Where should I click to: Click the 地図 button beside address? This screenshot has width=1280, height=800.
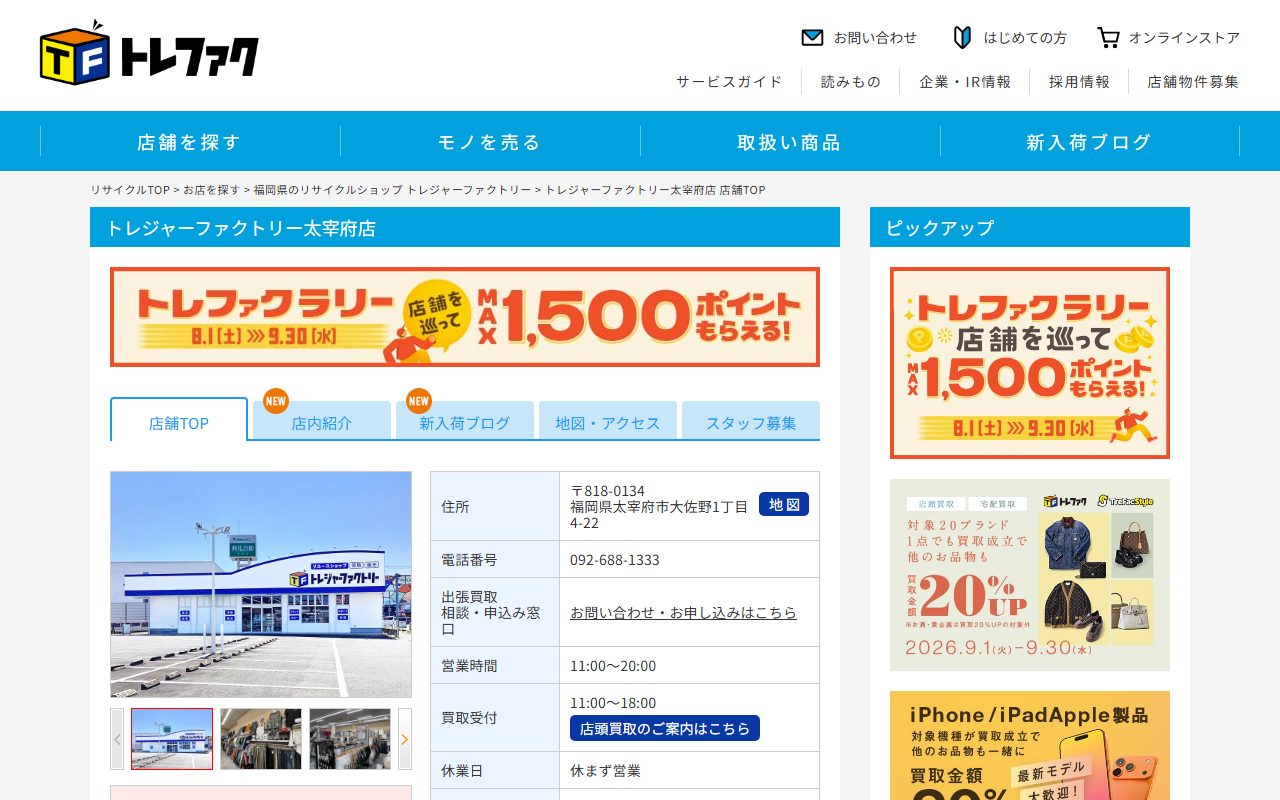point(784,504)
